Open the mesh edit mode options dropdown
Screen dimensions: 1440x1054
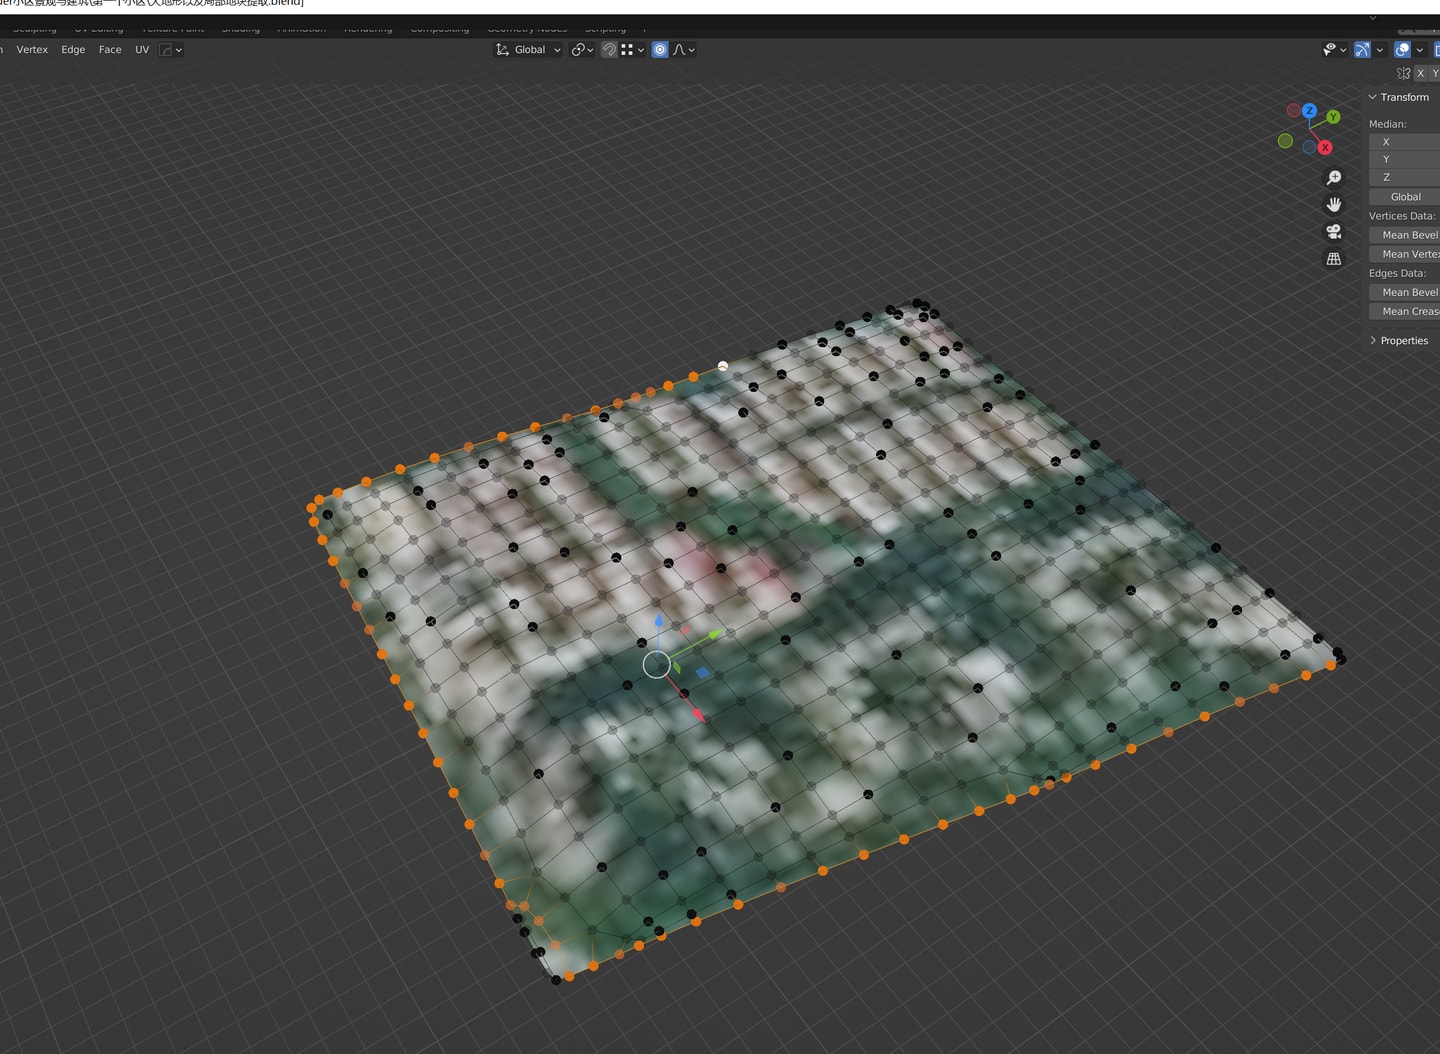click(x=171, y=49)
